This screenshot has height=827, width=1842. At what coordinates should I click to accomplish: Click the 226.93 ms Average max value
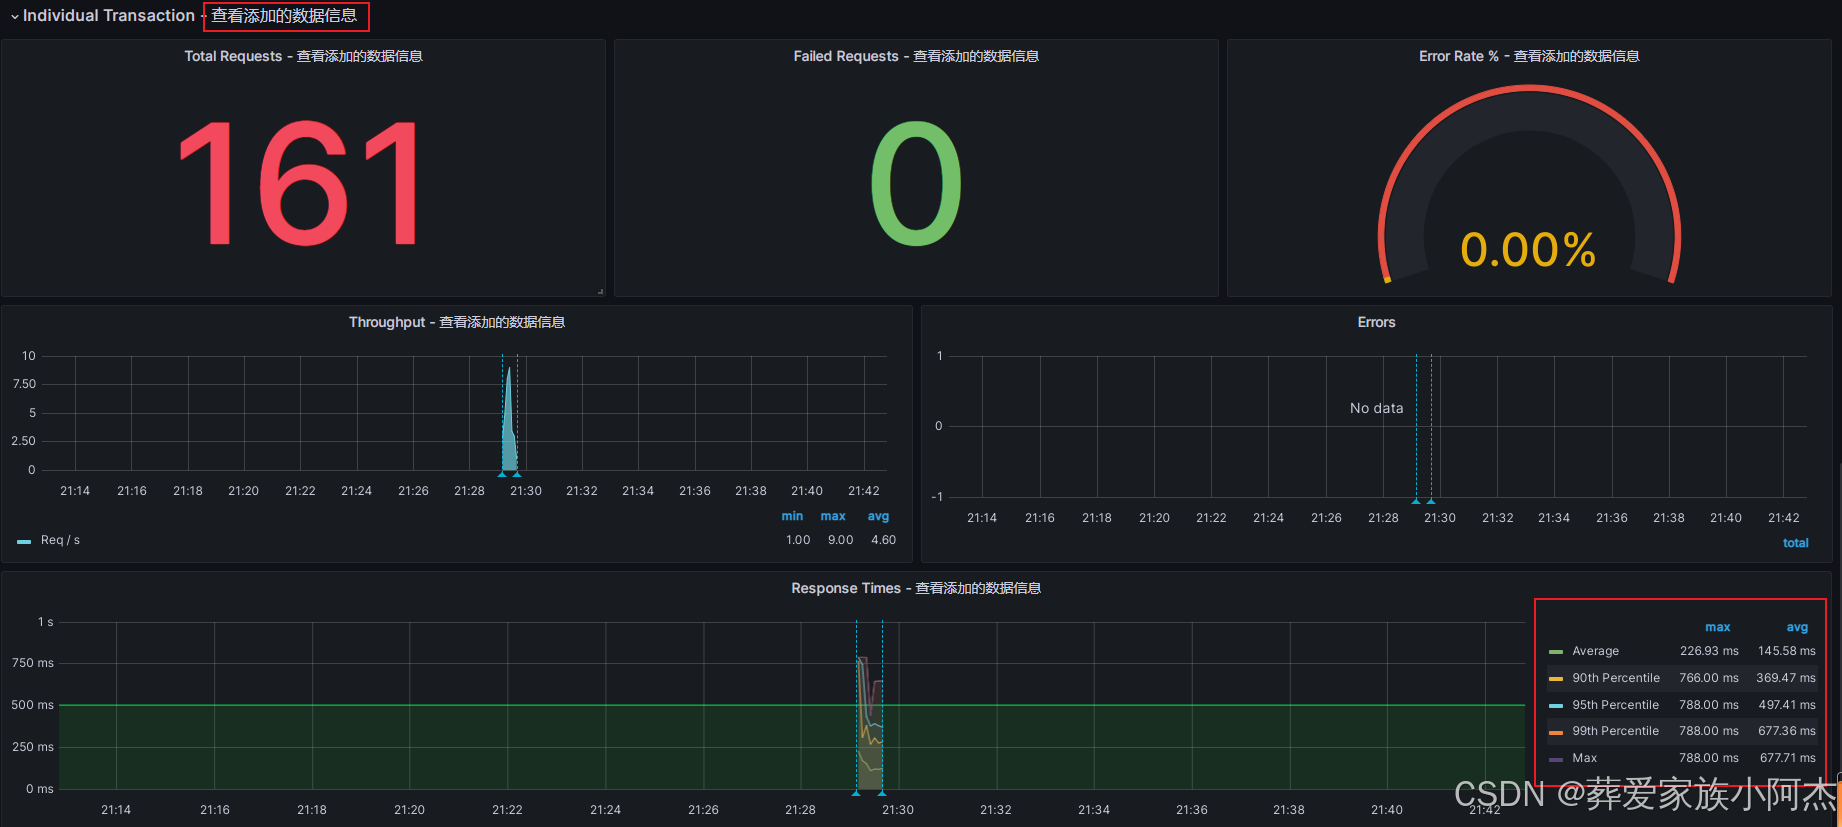1709,651
